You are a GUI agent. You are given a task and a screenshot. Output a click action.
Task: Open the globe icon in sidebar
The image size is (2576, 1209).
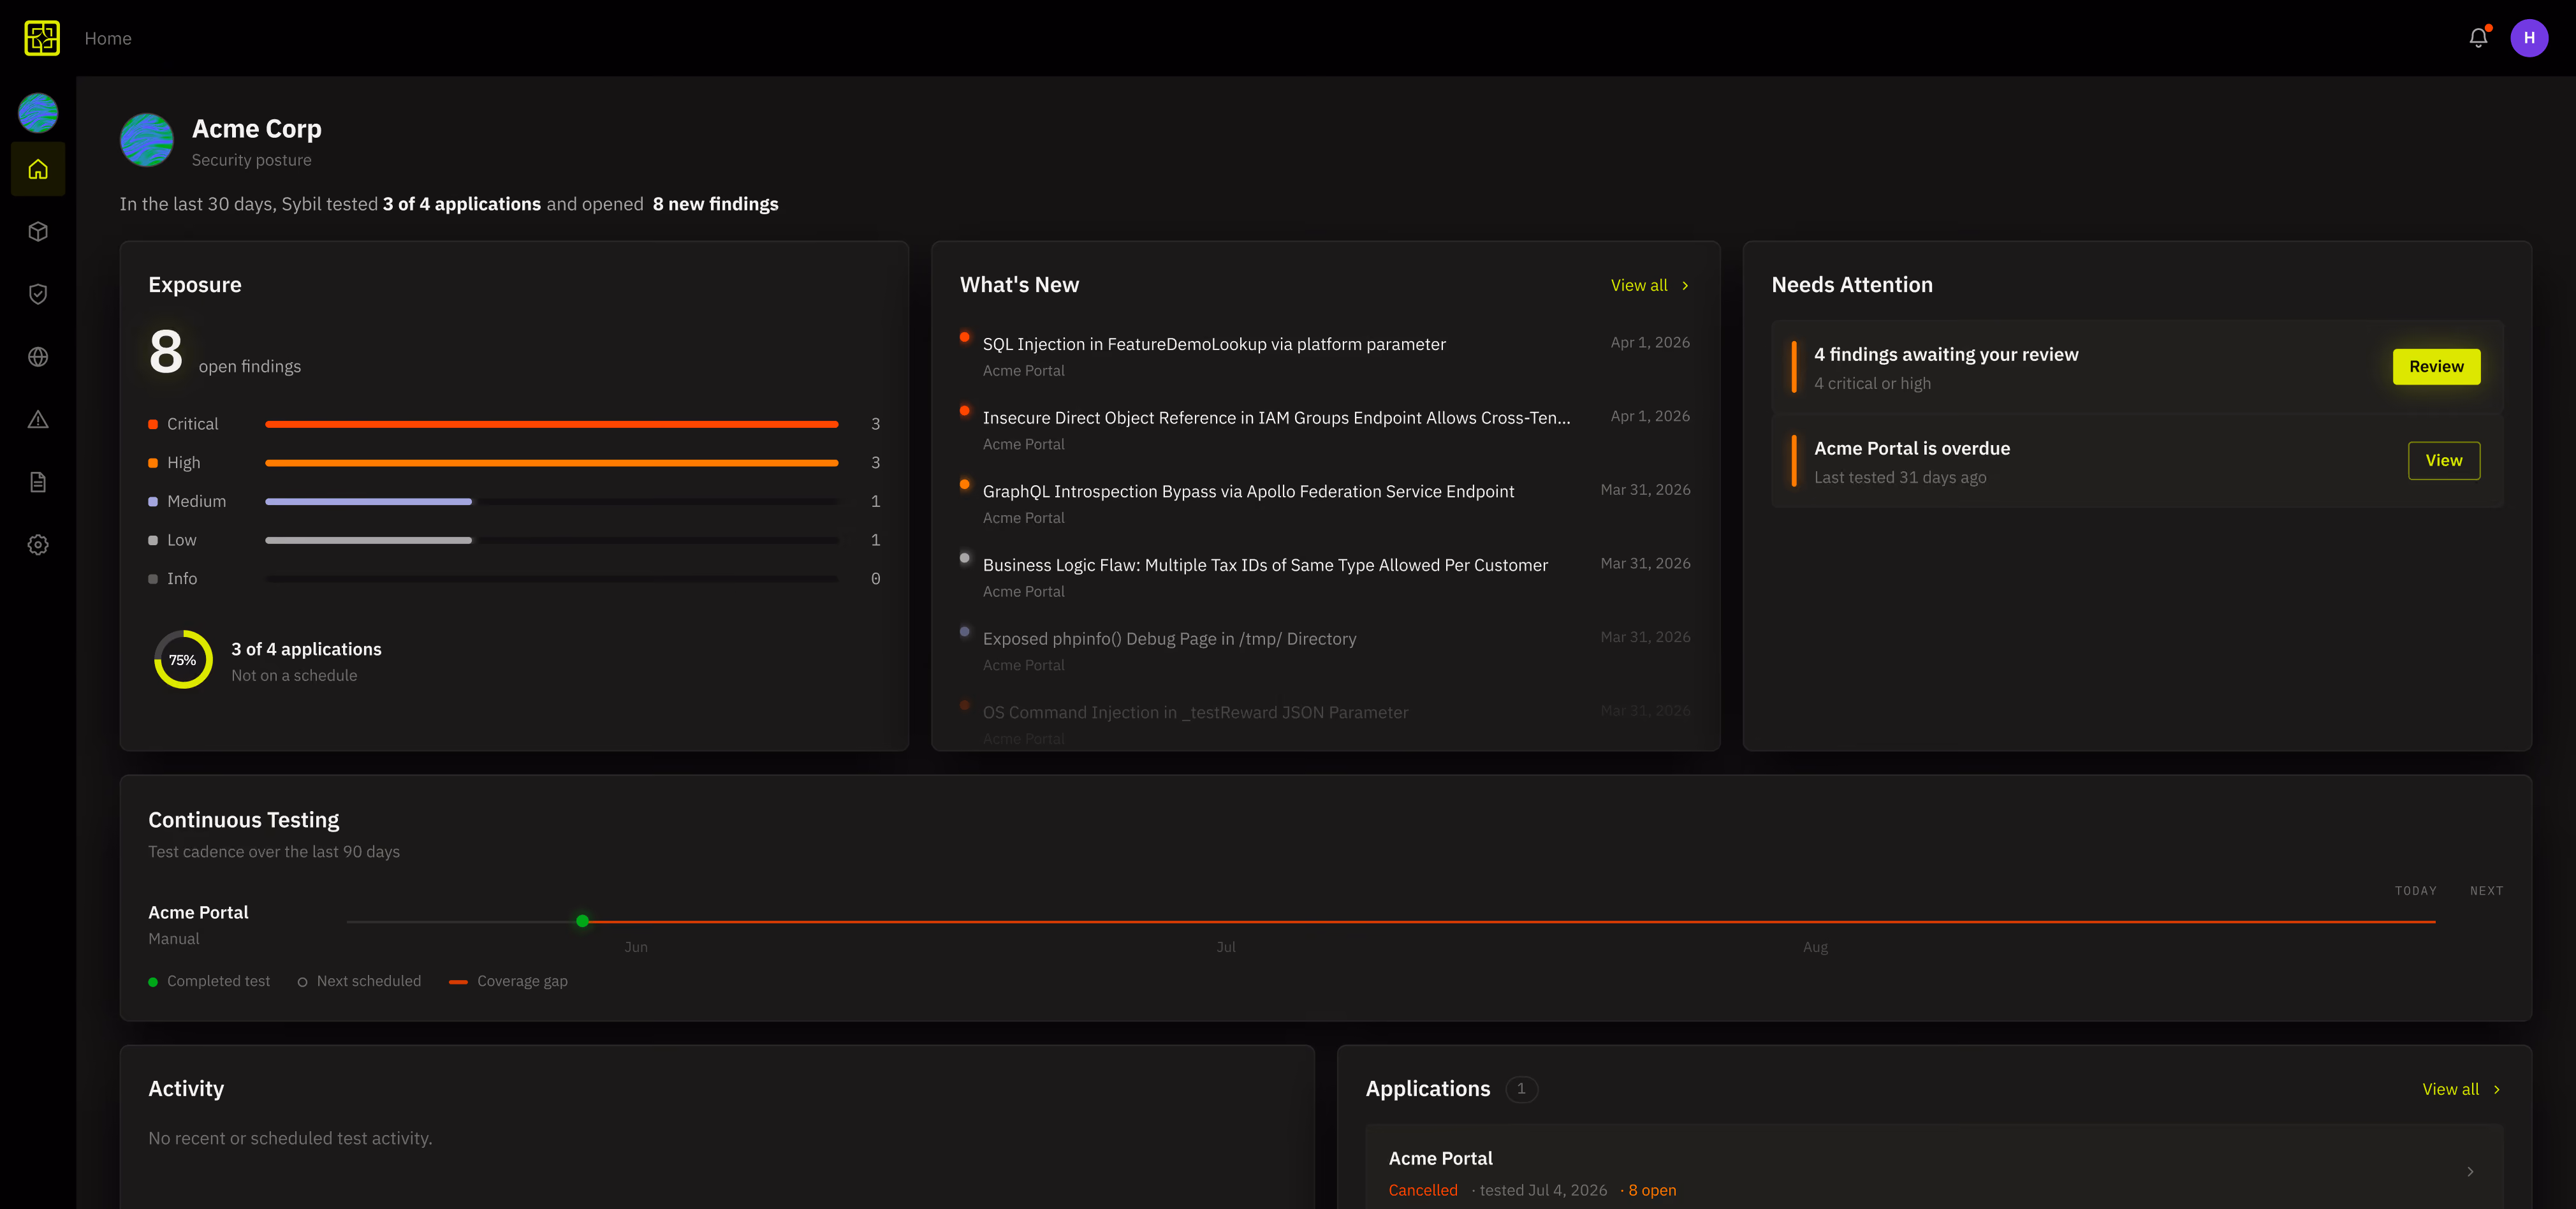tap(38, 357)
